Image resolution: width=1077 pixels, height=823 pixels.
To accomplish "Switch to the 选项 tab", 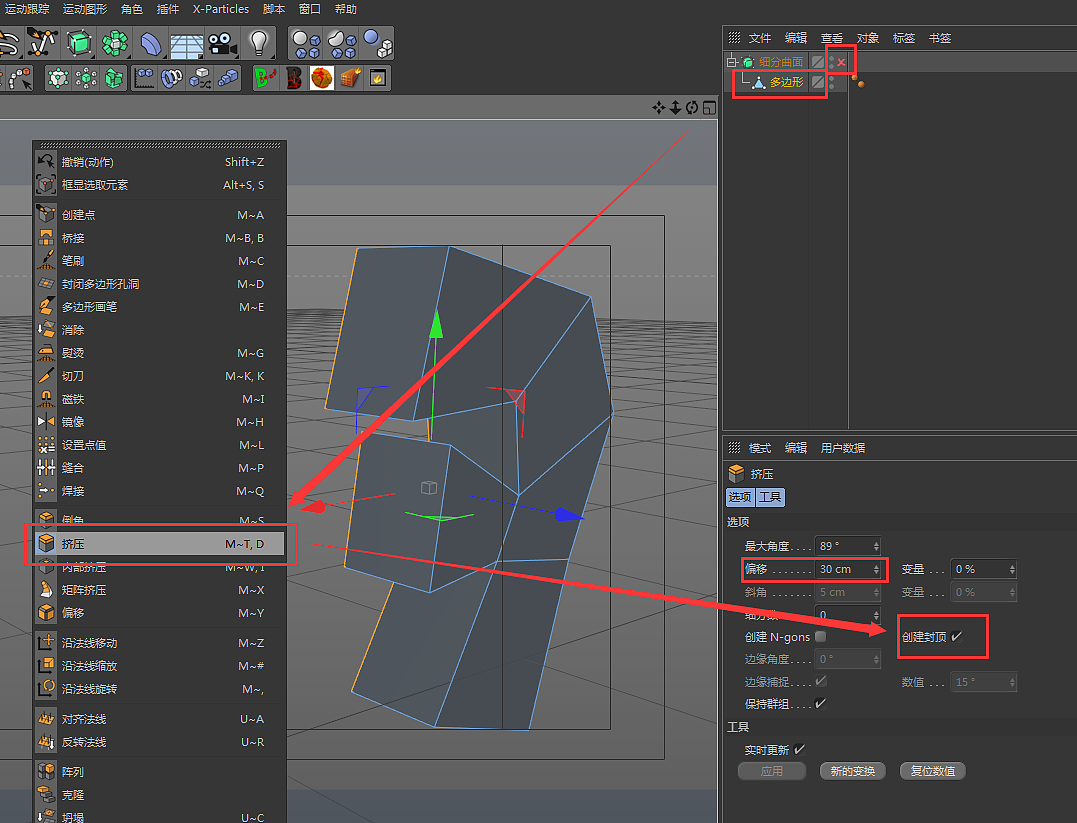I will (740, 497).
